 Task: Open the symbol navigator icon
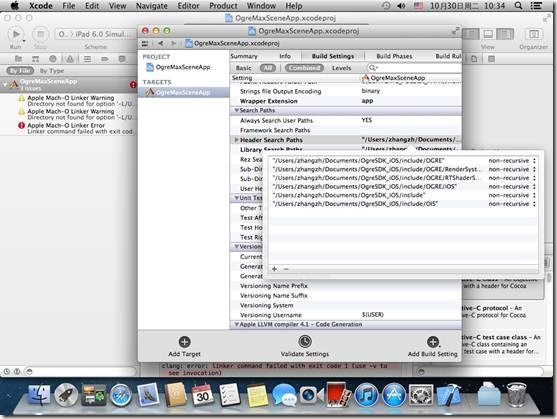(x=36, y=59)
